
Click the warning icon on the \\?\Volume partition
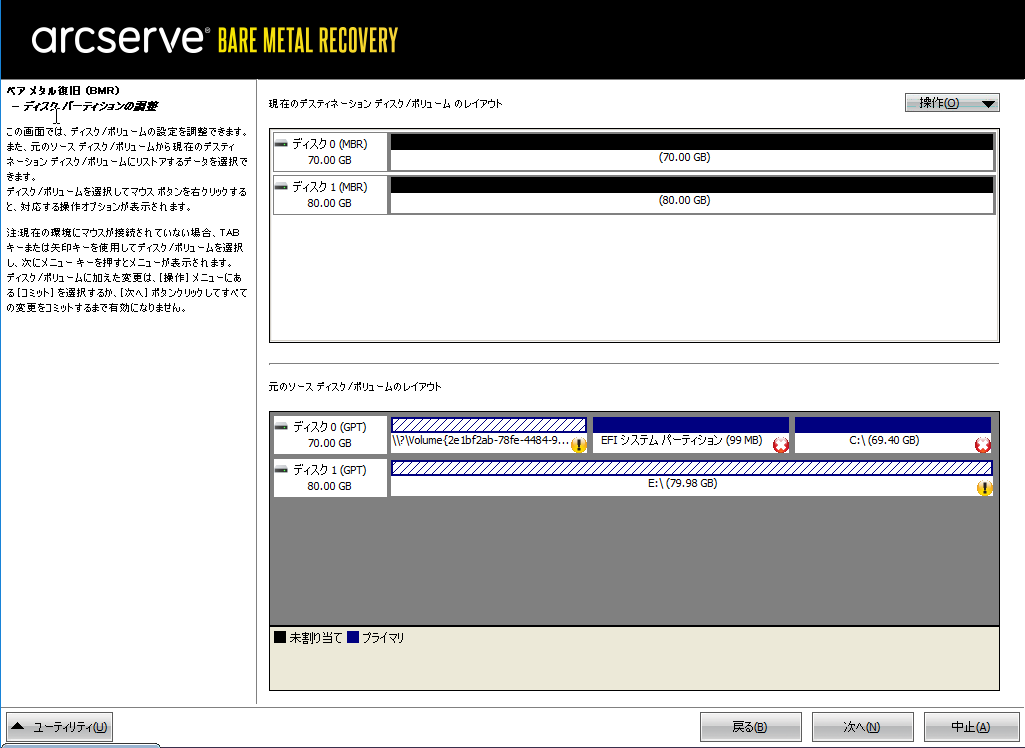coord(579,445)
